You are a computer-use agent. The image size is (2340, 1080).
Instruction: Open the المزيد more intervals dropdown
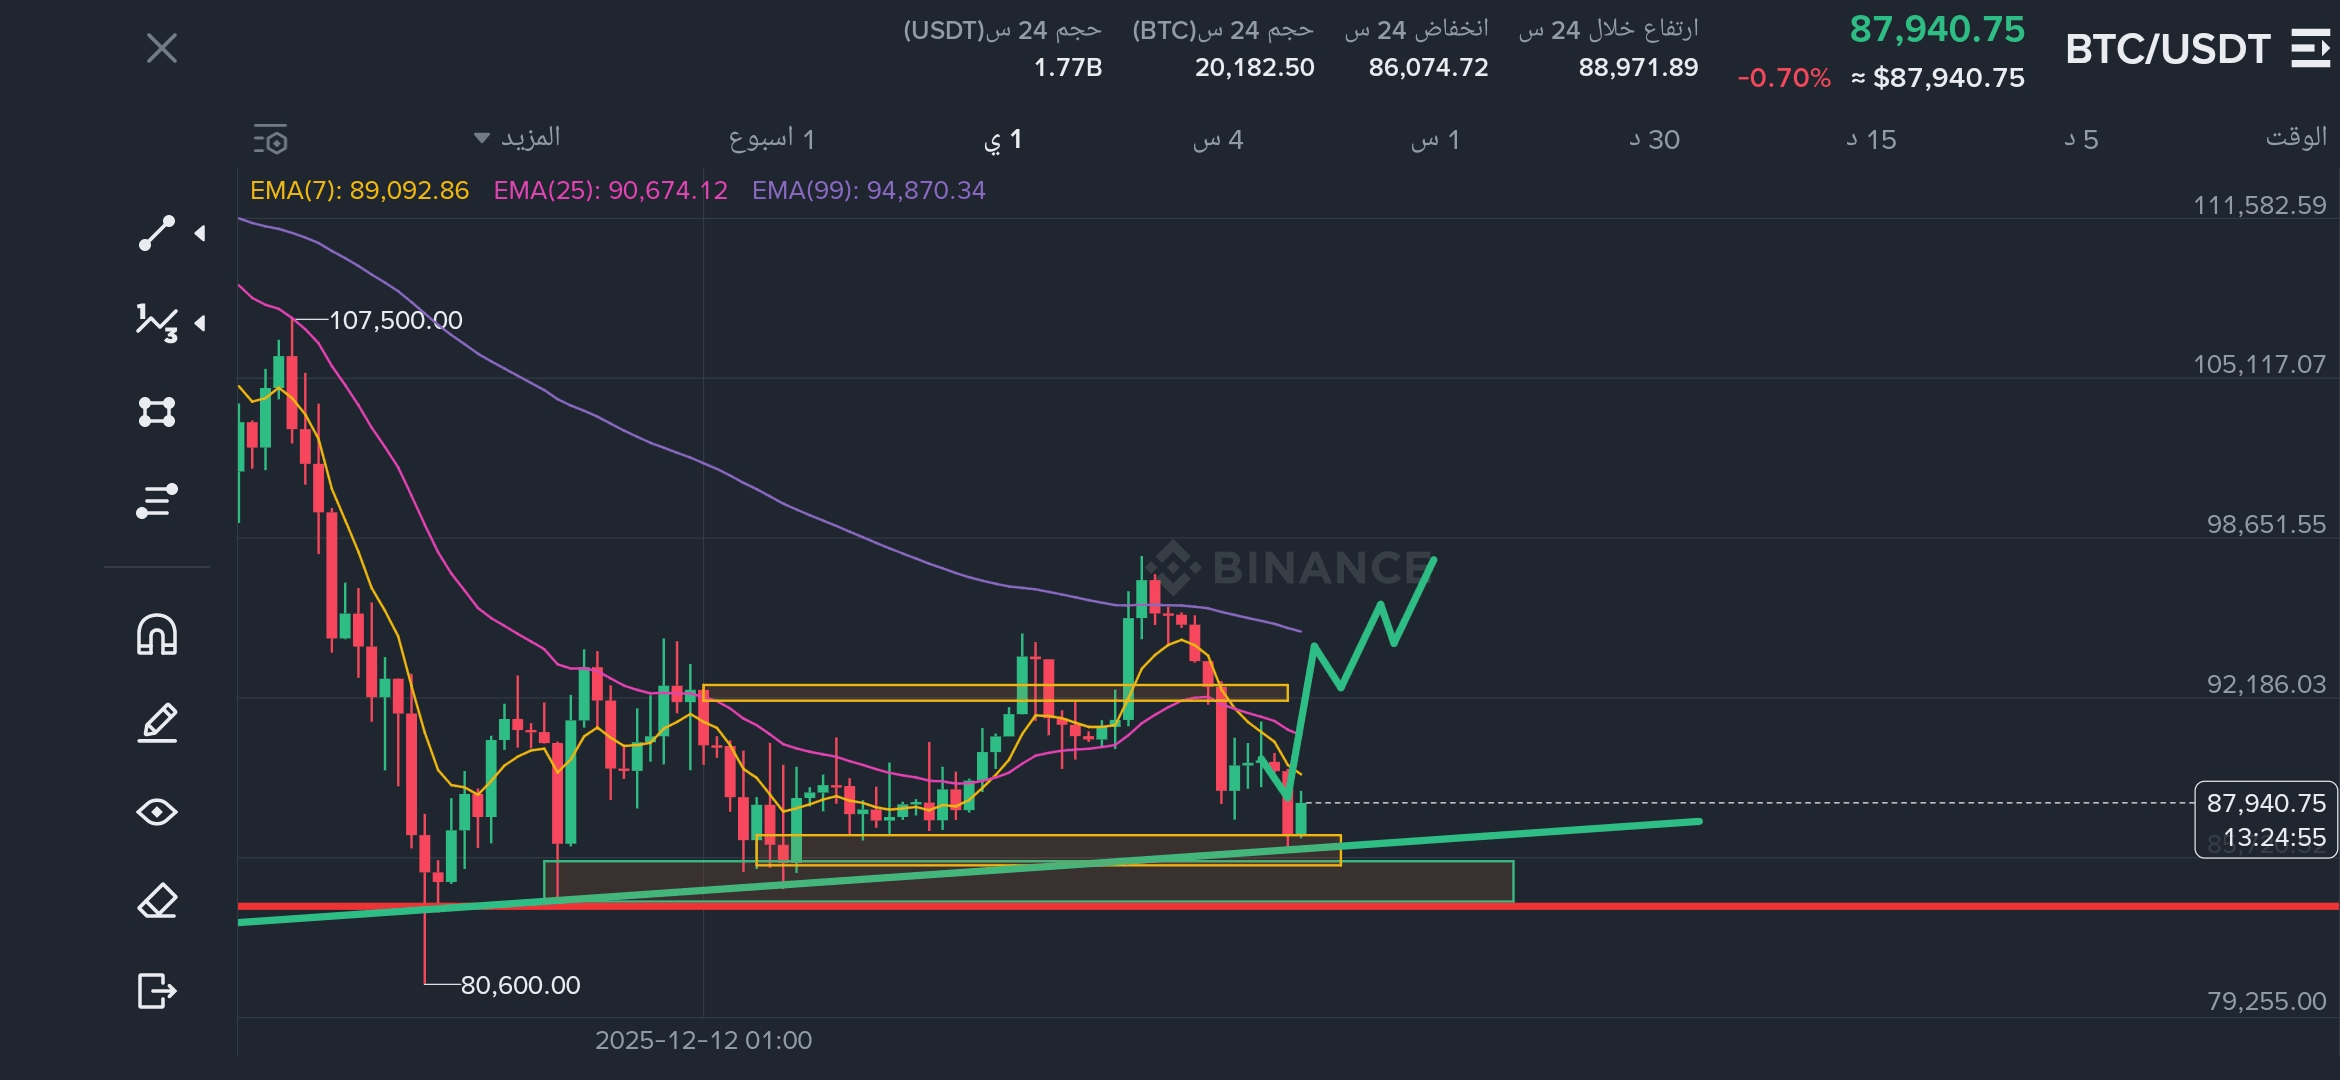[518, 138]
